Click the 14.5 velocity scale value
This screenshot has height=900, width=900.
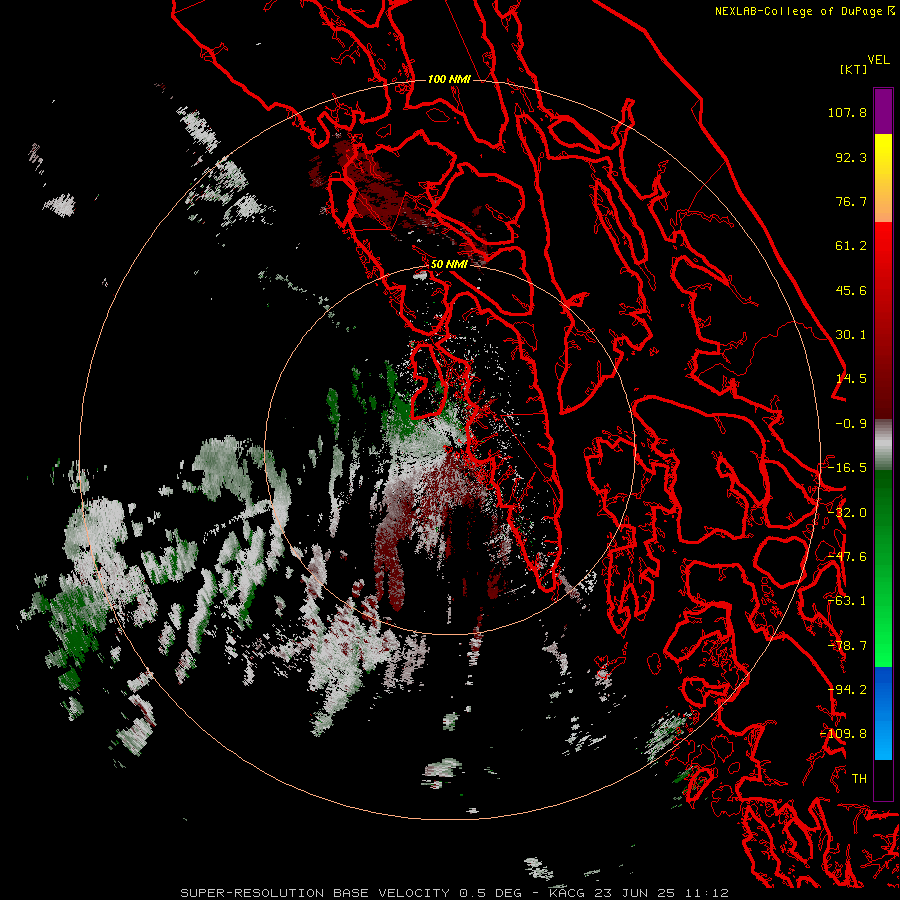coord(851,379)
